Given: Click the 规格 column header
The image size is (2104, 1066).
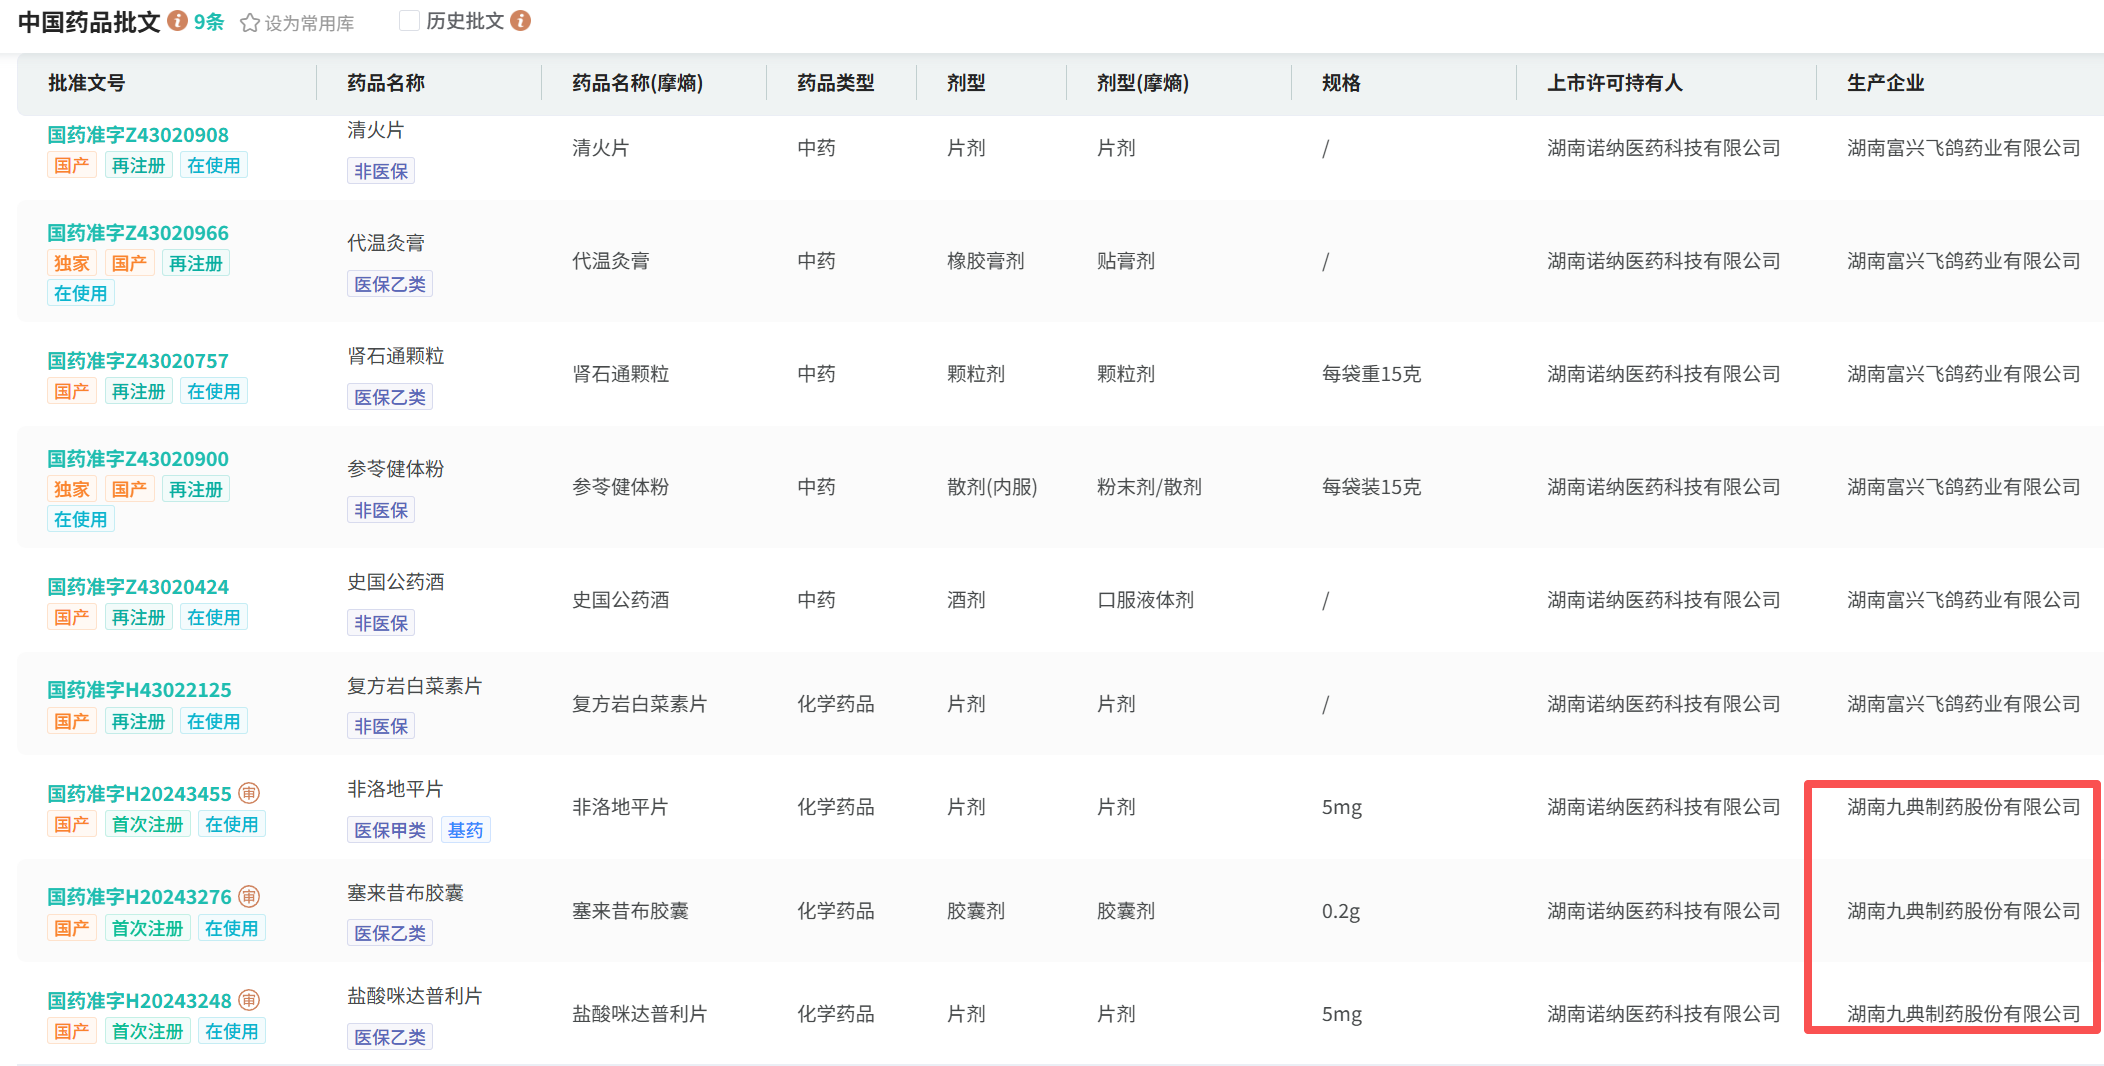Looking at the screenshot, I should pyautogui.click(x=1341, y=83).
